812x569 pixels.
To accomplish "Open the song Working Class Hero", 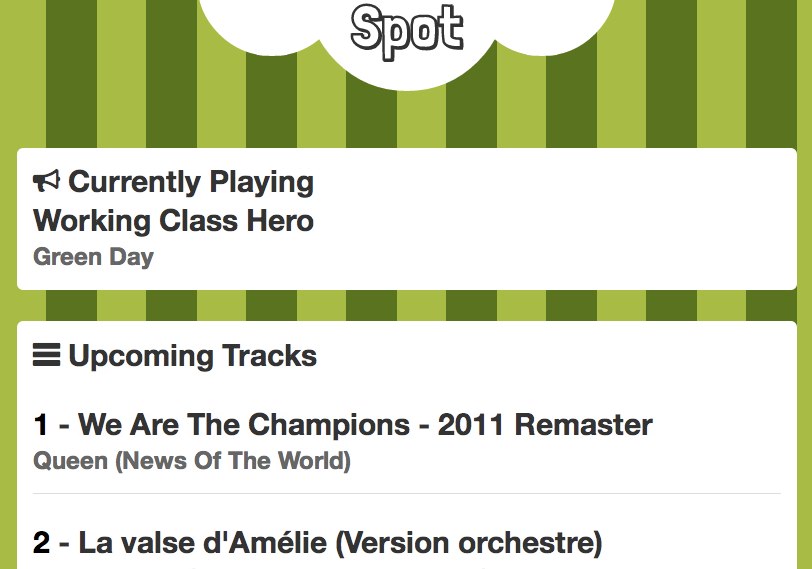I will click(173, 220).
